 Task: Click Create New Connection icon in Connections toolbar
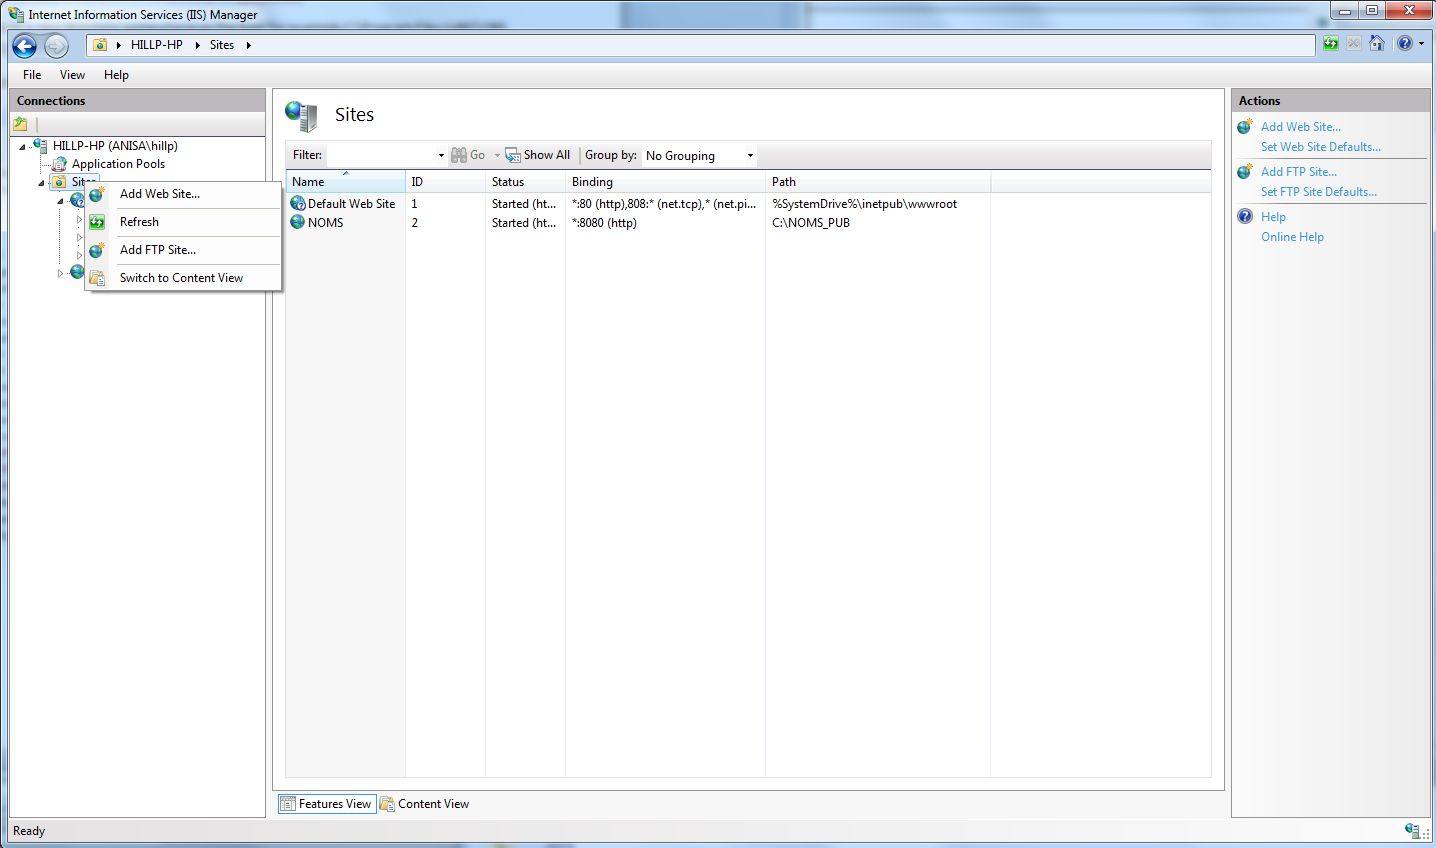(20, 124)
